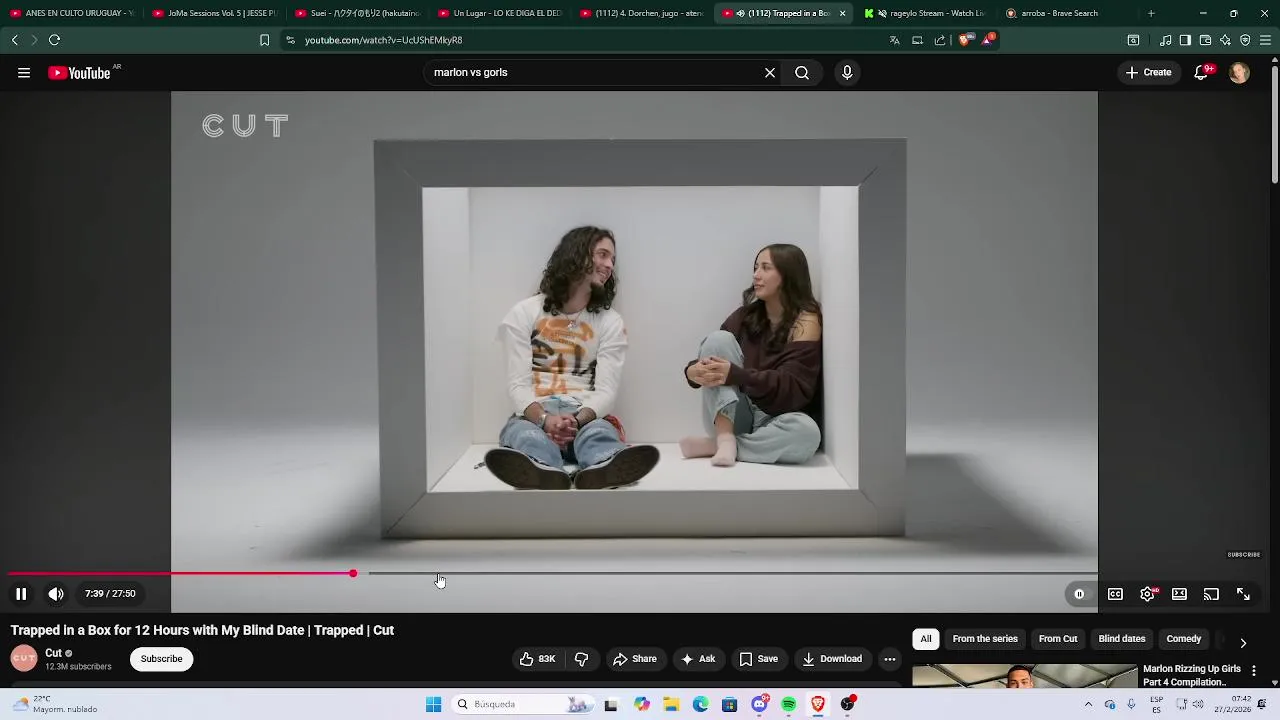Switch to the 'Suei' browser tab
1280x720 pixels.
(357, 13)
